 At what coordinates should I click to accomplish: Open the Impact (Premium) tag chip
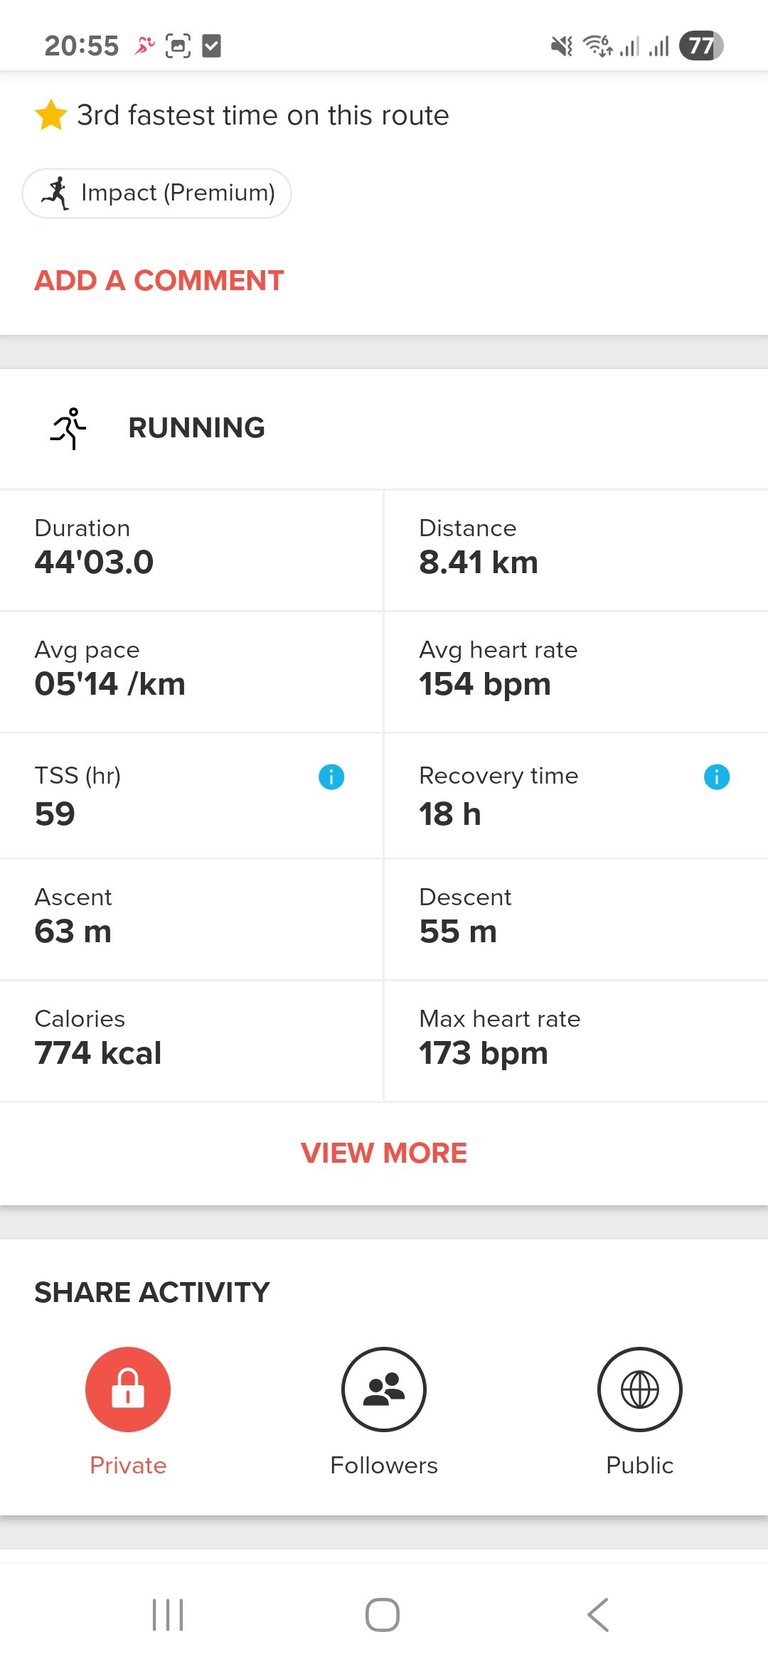pos(157,193)
